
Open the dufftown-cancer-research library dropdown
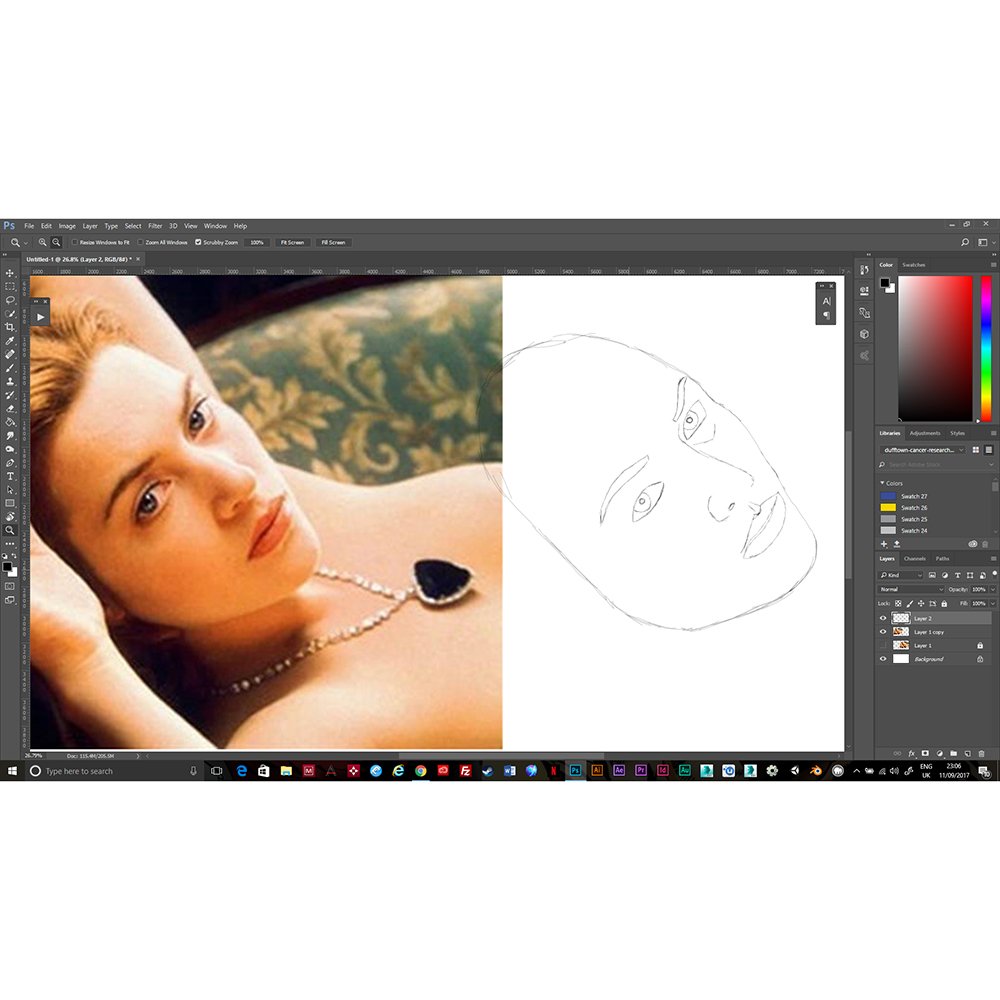coord(922,450)
